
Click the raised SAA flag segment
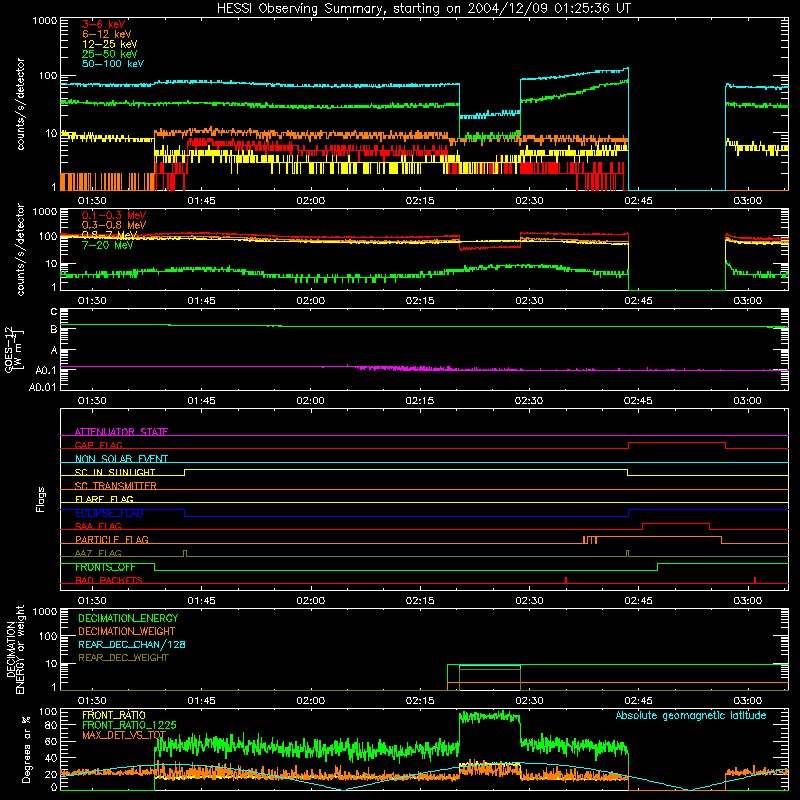[676, 523]
